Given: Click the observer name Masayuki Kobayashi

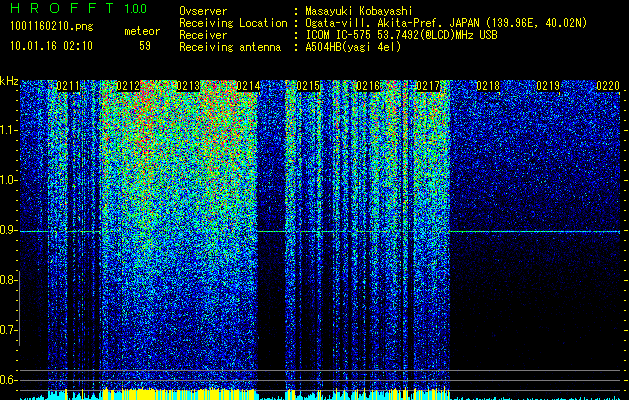Looking at the screenshot, I should (359, 11).
